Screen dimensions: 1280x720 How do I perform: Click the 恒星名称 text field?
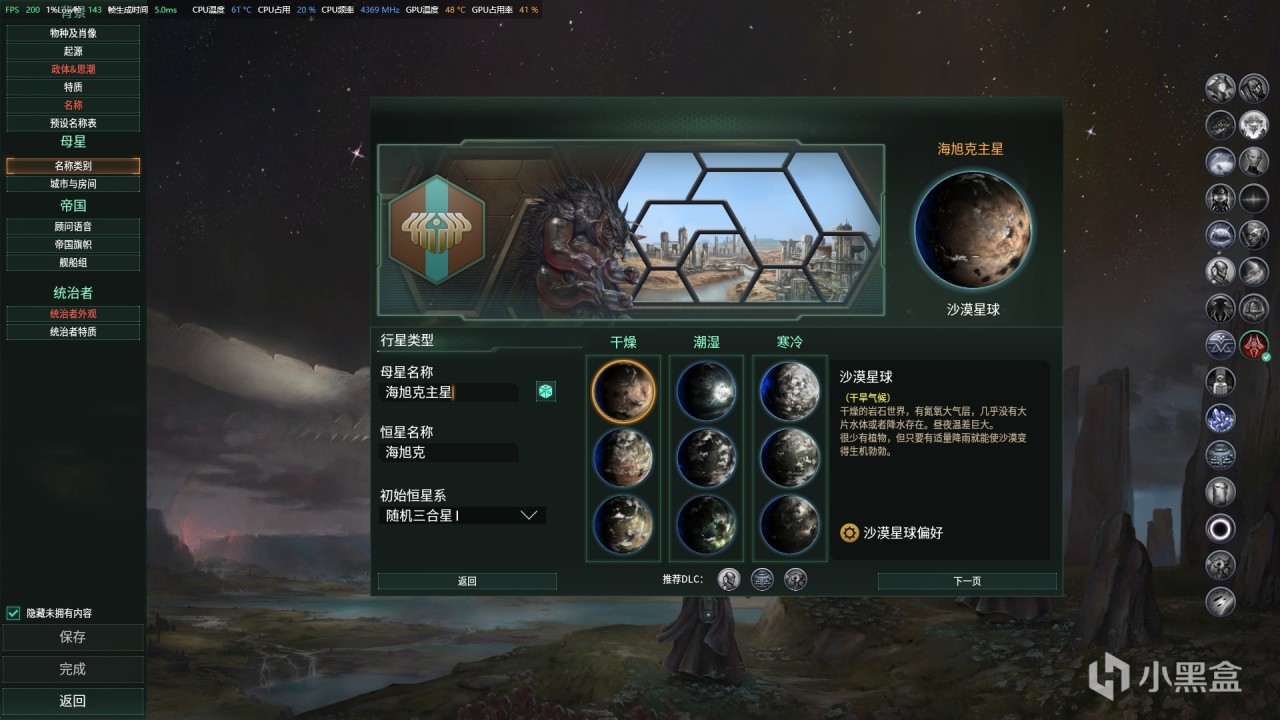pos(450,452)
